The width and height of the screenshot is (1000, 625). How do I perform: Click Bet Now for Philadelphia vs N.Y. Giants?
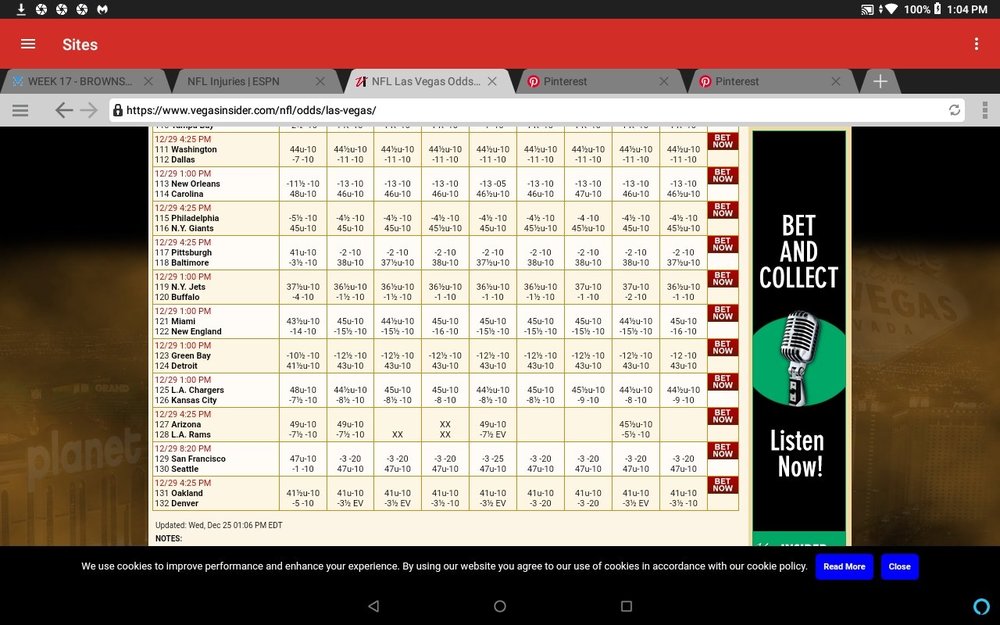click(723, 210)
